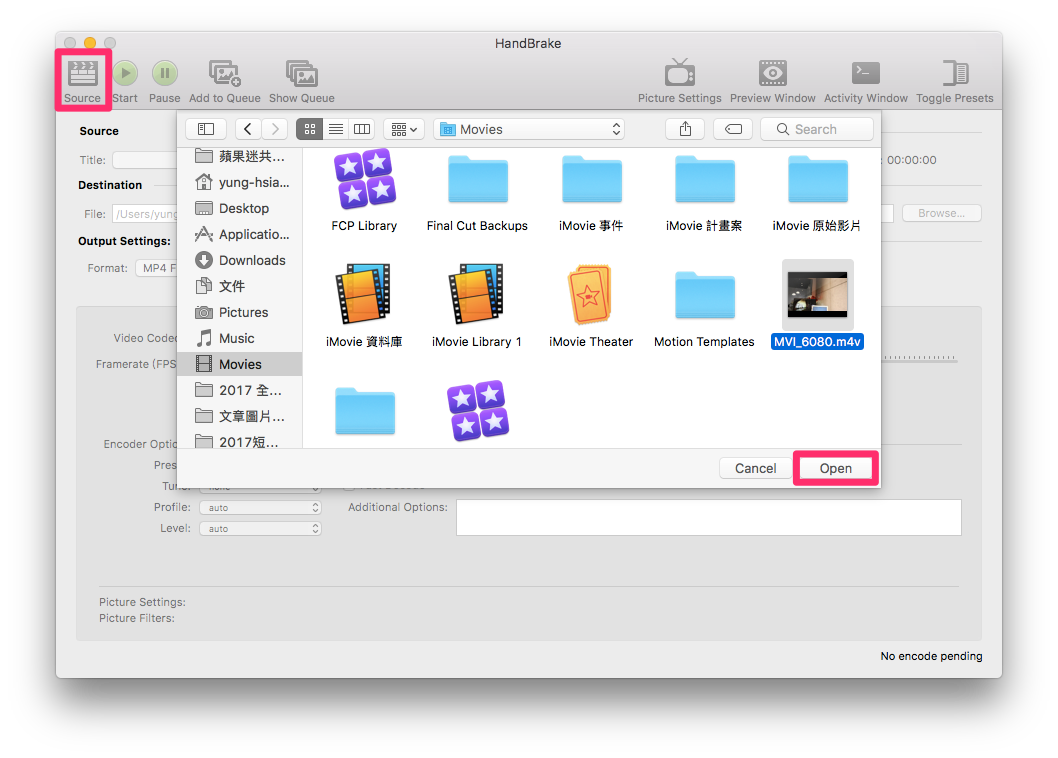Select 文章圖片… folder in sidebar
The height and width of the screenshot is (758, 1058).
(x=240, y=416)
